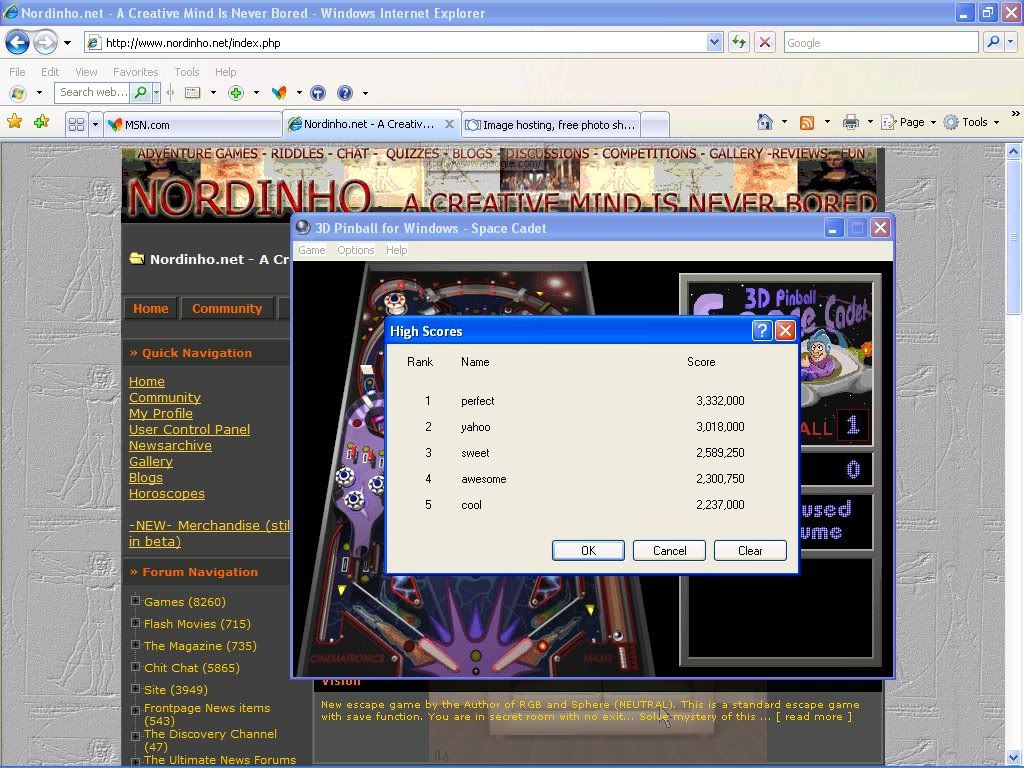1024x768 pixels.
Task: Open the address bar URL dropdown
Action: (714, 42)
